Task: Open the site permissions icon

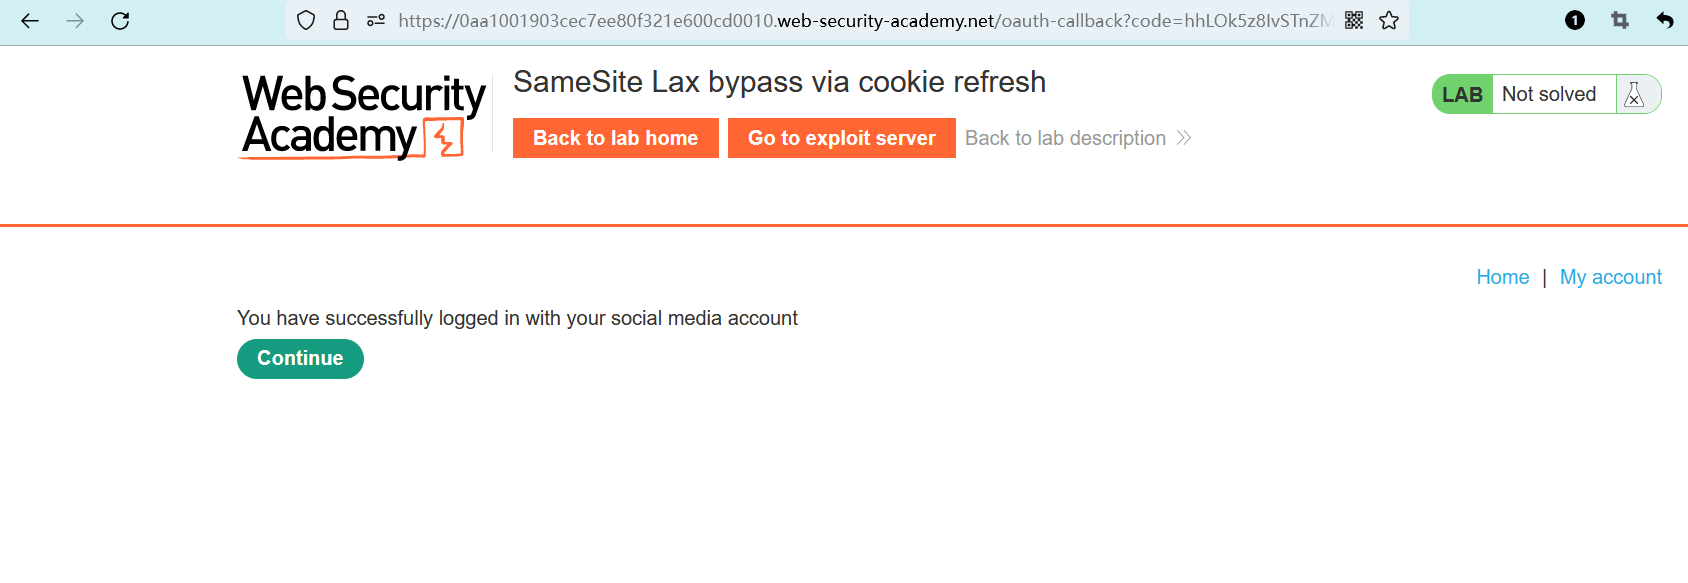Action: coord(376,20)
